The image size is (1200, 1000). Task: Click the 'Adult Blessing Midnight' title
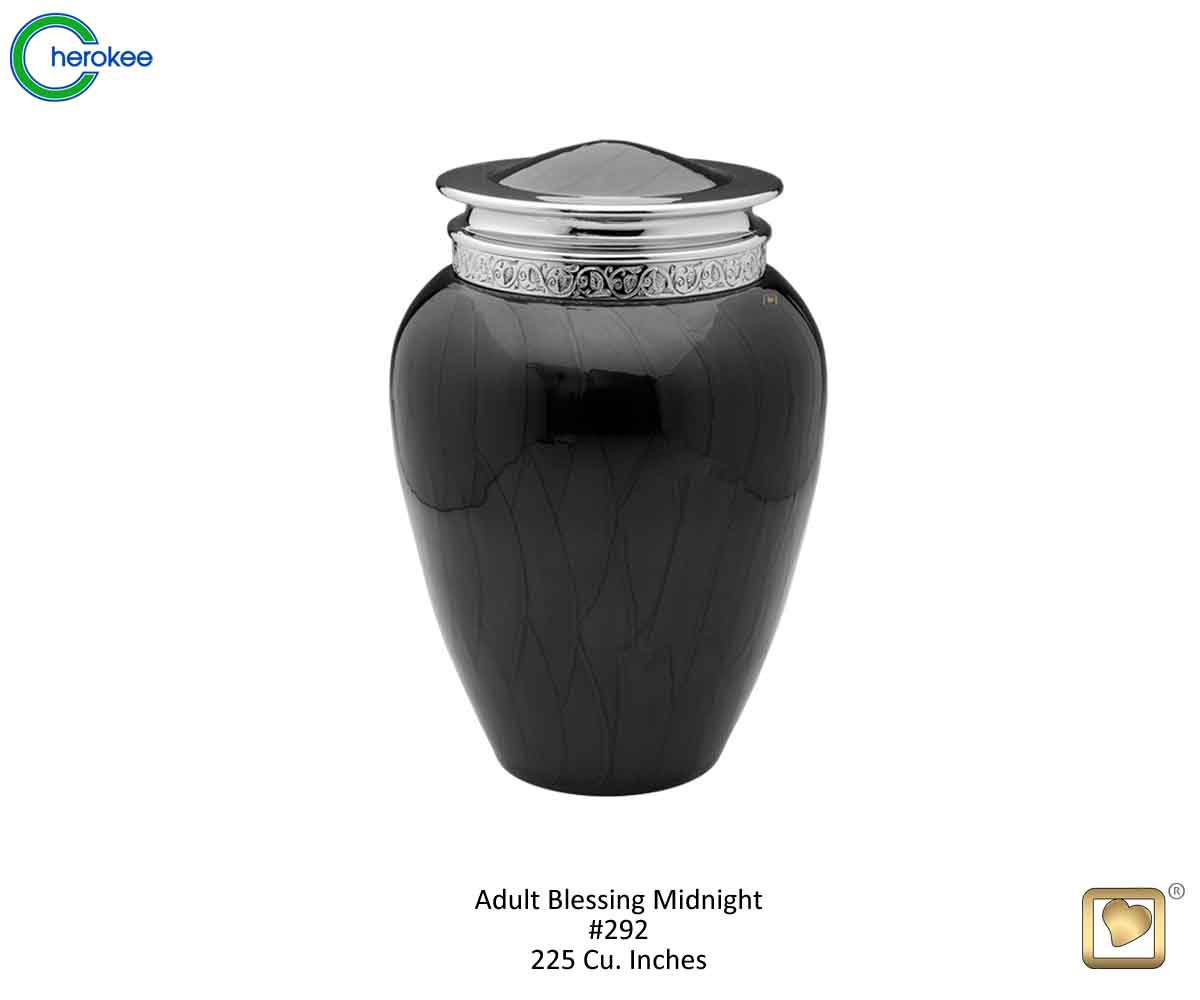coord(618,899)
